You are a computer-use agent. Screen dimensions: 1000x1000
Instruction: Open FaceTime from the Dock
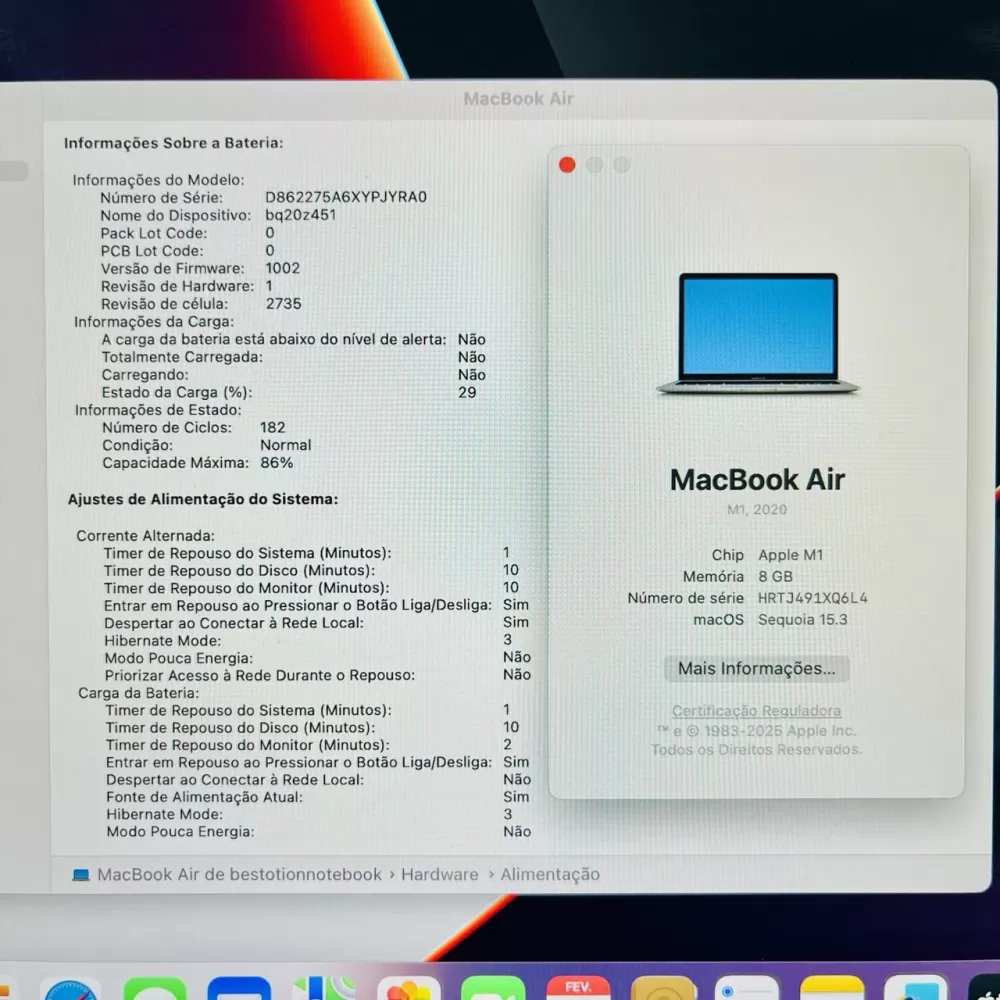[493, 989]
